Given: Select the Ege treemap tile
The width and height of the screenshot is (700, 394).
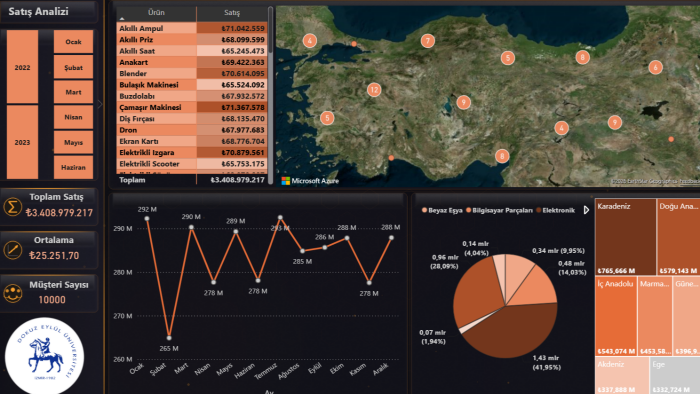Looking at the screenshot, I should 675,375.
